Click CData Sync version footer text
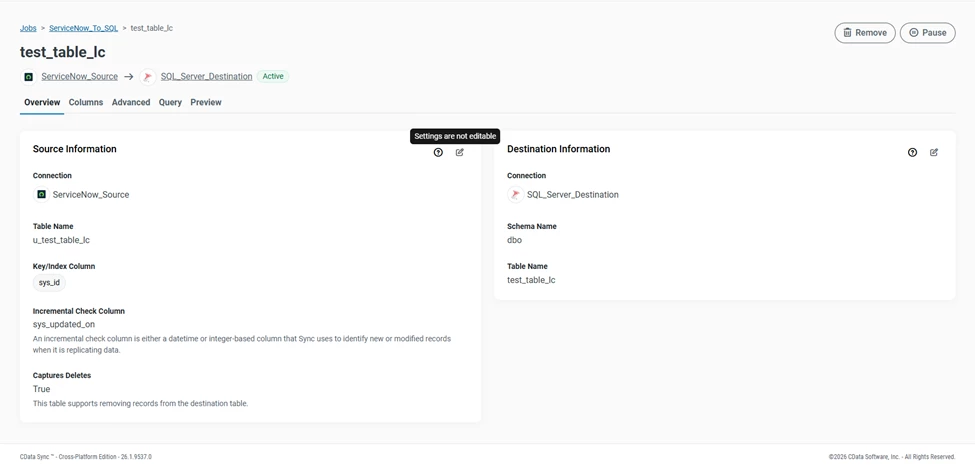Screen dimensions: 975x465 (86, 457)
